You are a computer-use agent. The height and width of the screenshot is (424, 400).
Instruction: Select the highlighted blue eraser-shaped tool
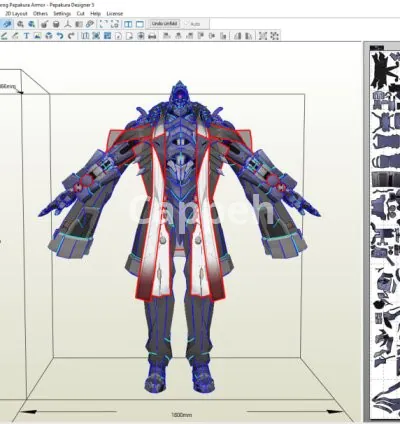(7, 24)
